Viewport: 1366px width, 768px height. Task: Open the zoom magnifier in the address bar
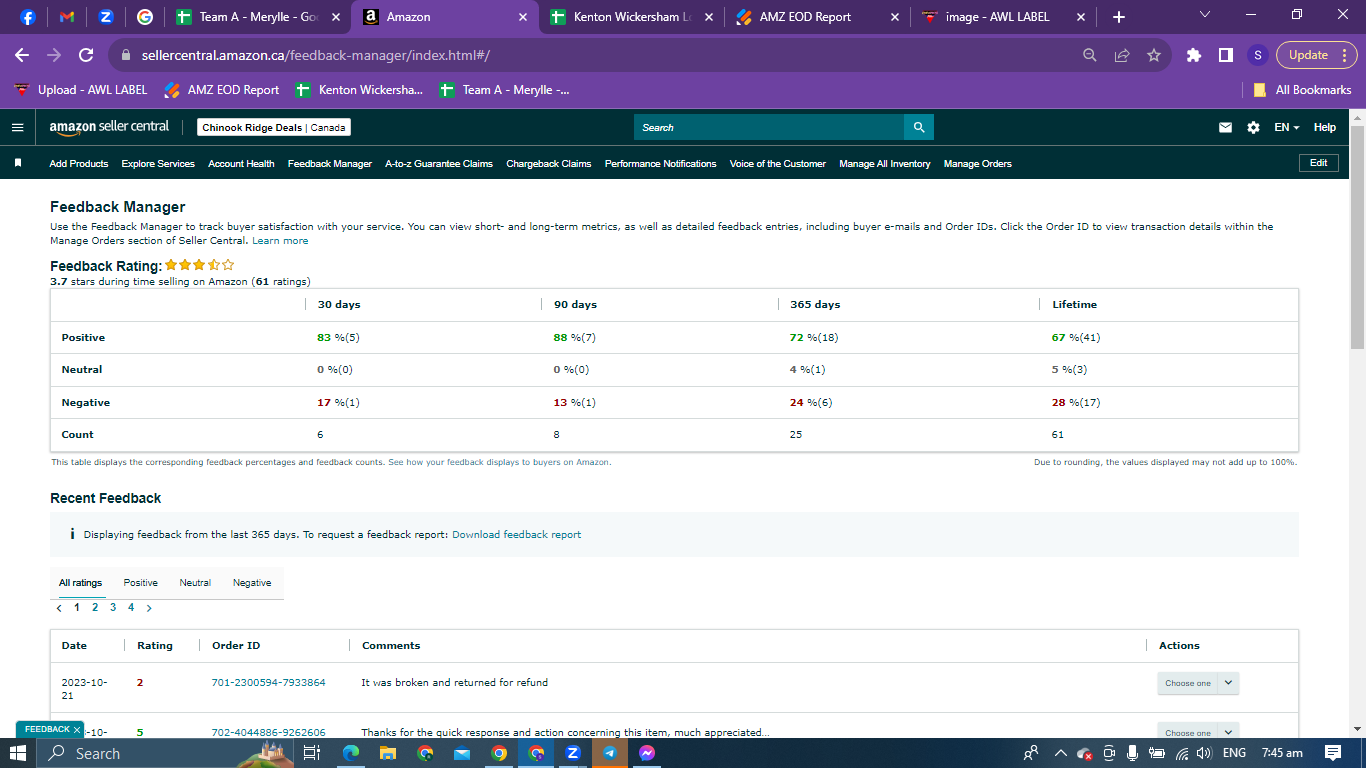(x=1090, y=55)
